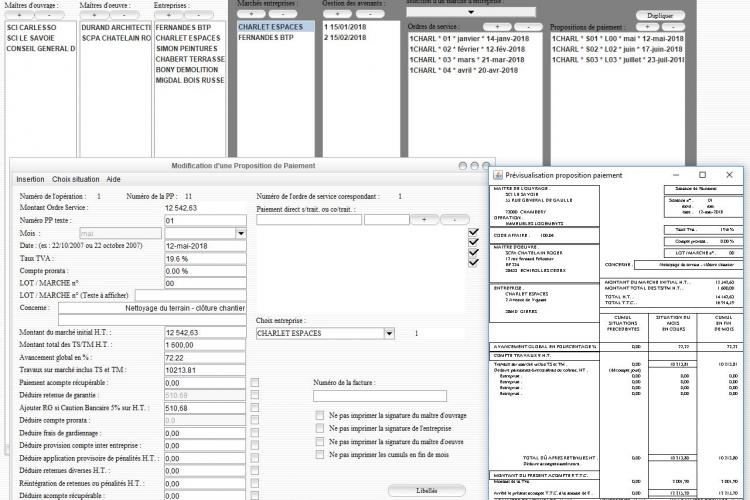Add a new maître d'oeuvre with plus button
The height and width of the screenshot is (500, 750).
click(x=95, y=15)
